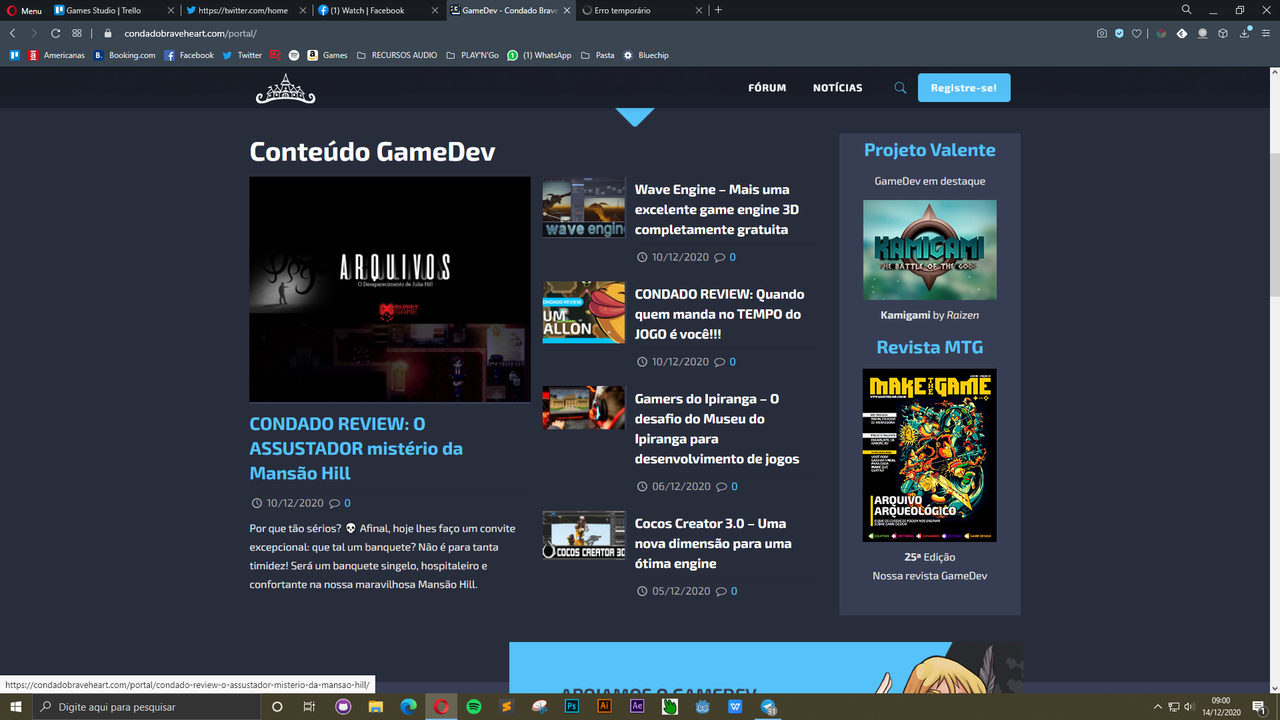Launch Illustrator from the taskbar

click(604, 706)
